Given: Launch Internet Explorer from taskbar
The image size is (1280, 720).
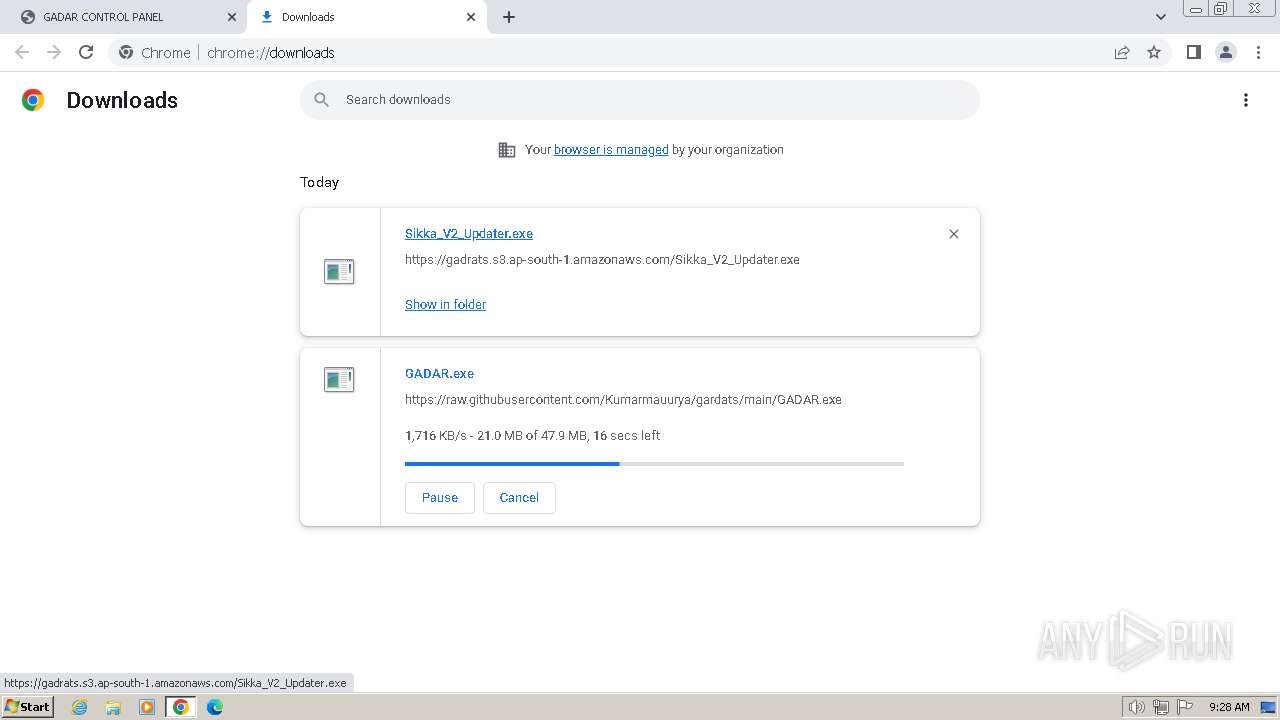Looking at the screenshot, I should coord(80,707).
